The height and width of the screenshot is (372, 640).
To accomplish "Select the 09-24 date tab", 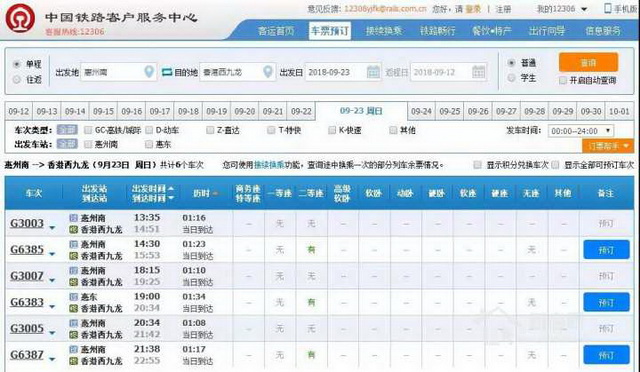I will pyautogui.click(x=422, y=111).
